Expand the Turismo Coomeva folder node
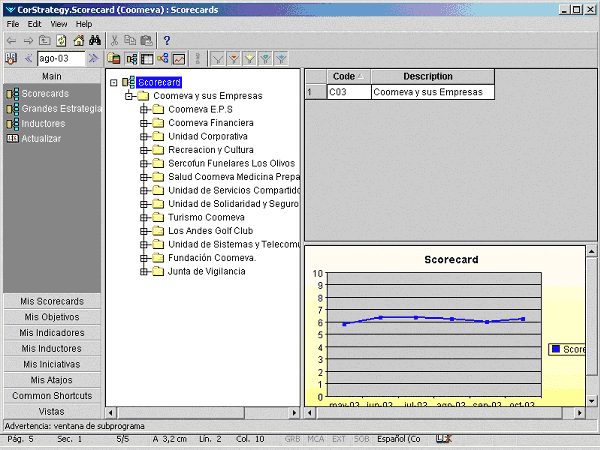The image size is (600, 450). click(x=144, y=217)
